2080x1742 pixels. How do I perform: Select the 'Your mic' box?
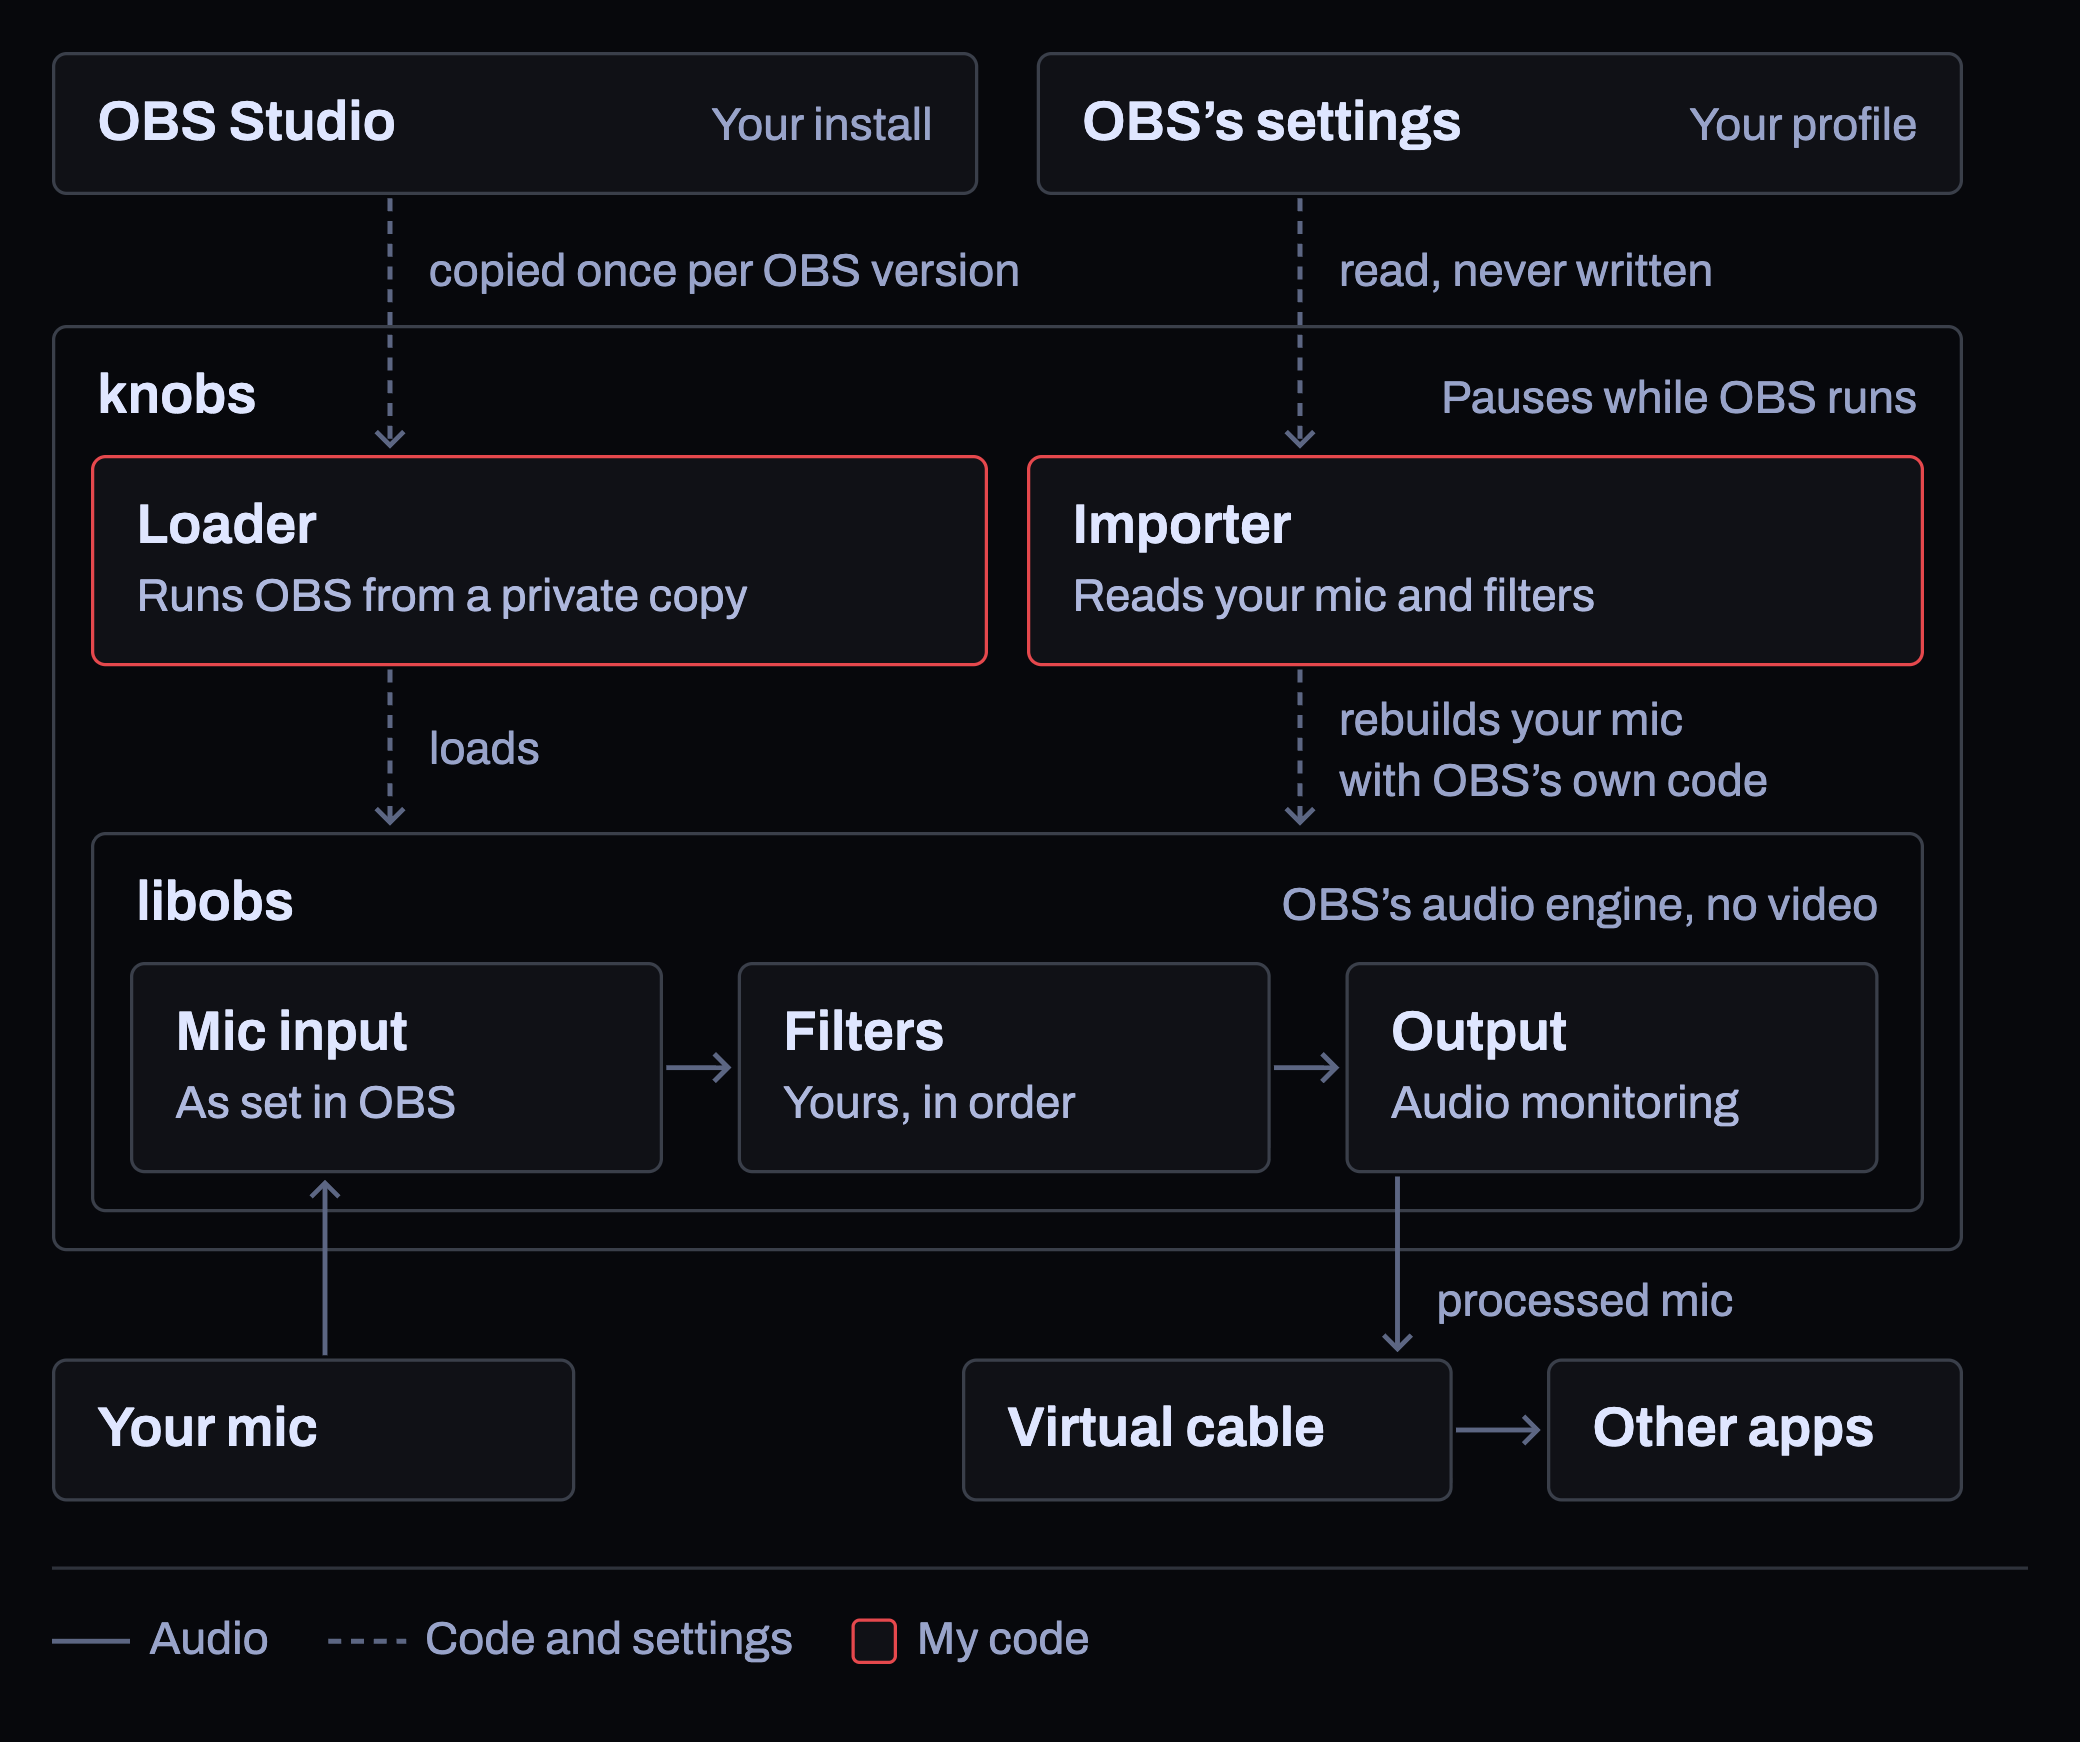[x=313, y=1429]
